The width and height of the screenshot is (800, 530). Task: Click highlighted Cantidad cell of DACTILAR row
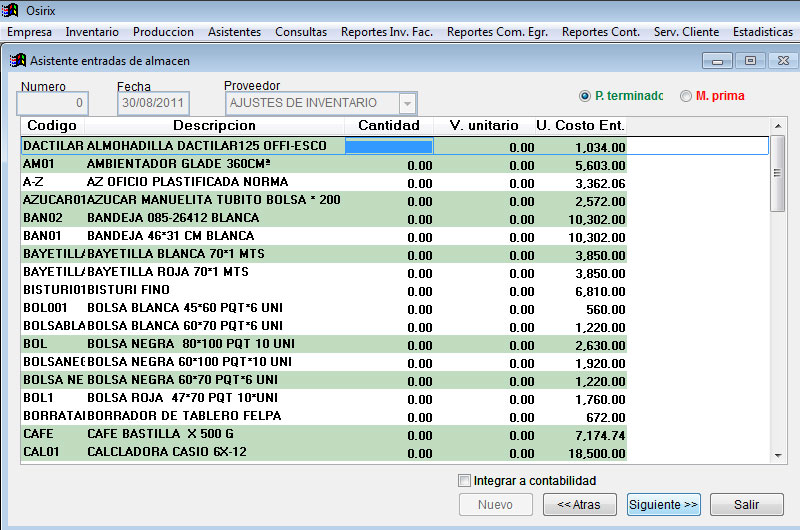pyautogui.click(x=389, y=146)
